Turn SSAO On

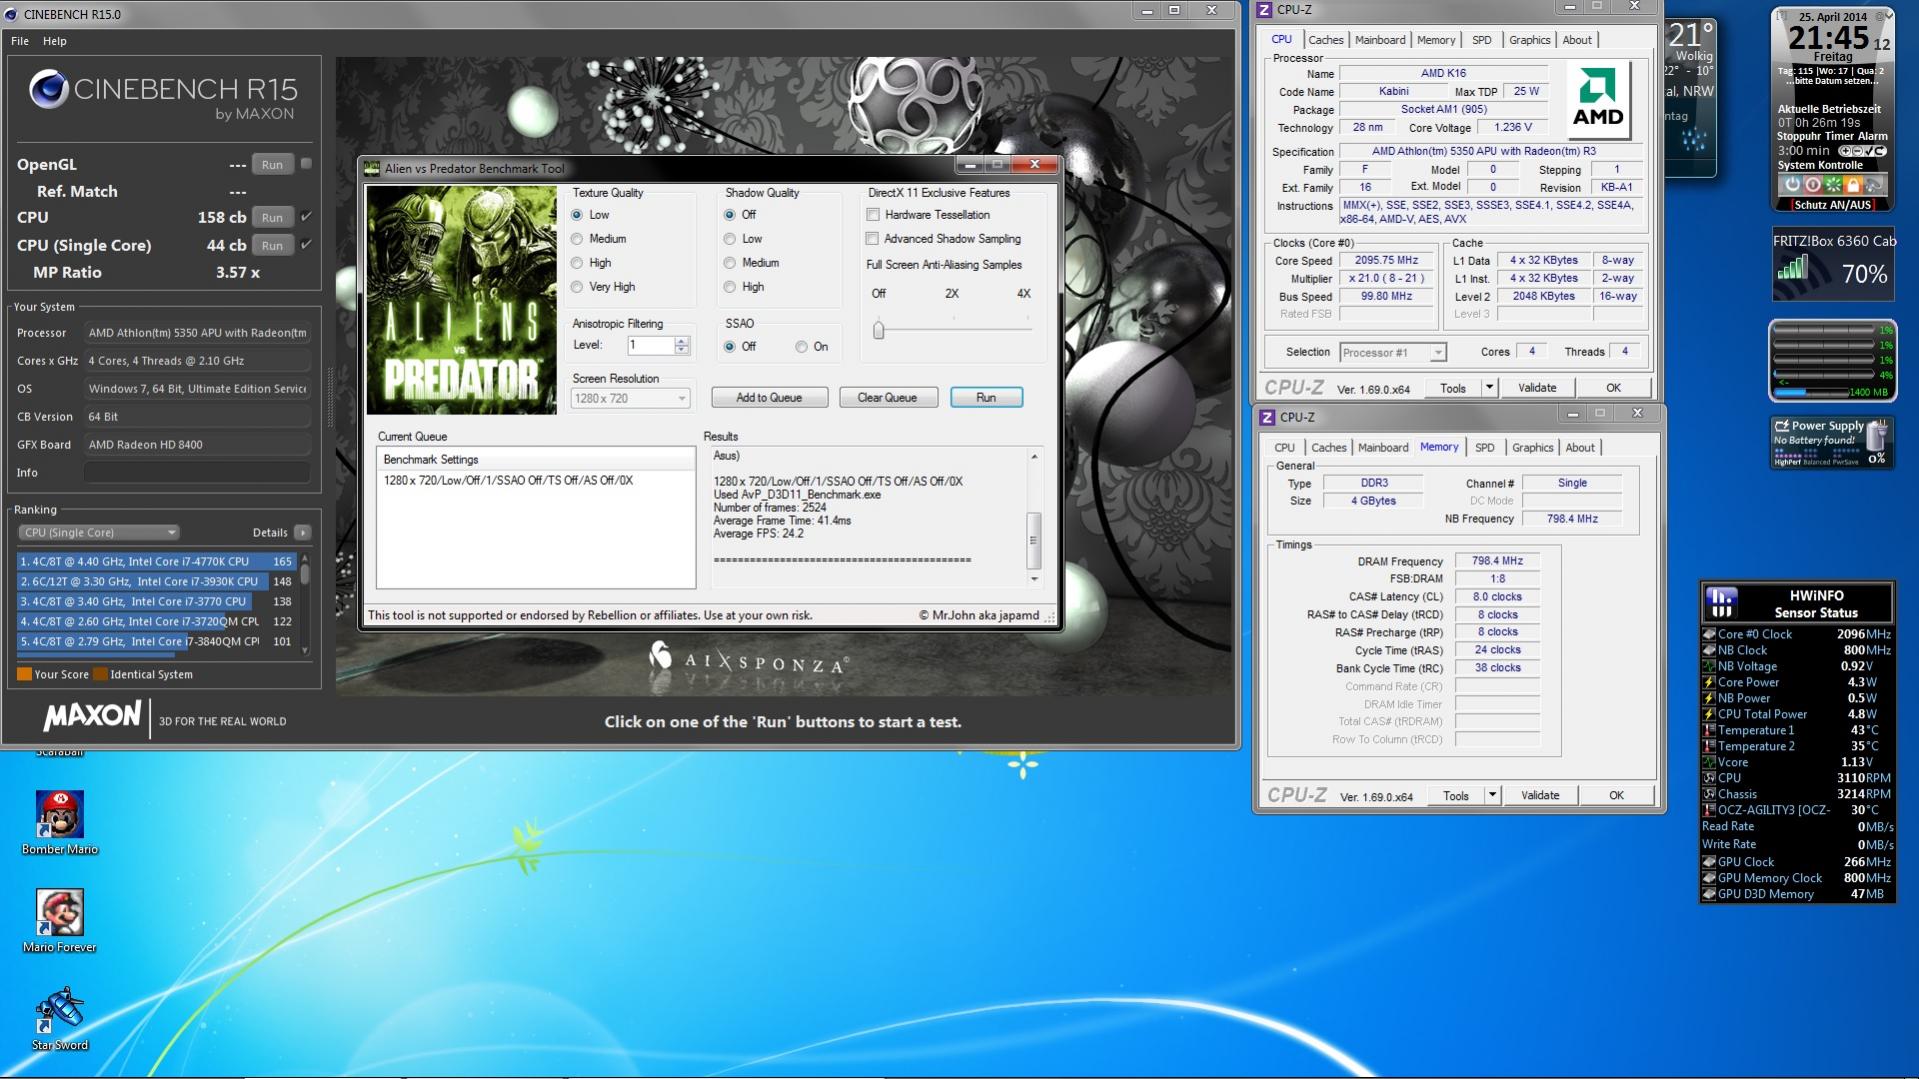coord(802,347)
